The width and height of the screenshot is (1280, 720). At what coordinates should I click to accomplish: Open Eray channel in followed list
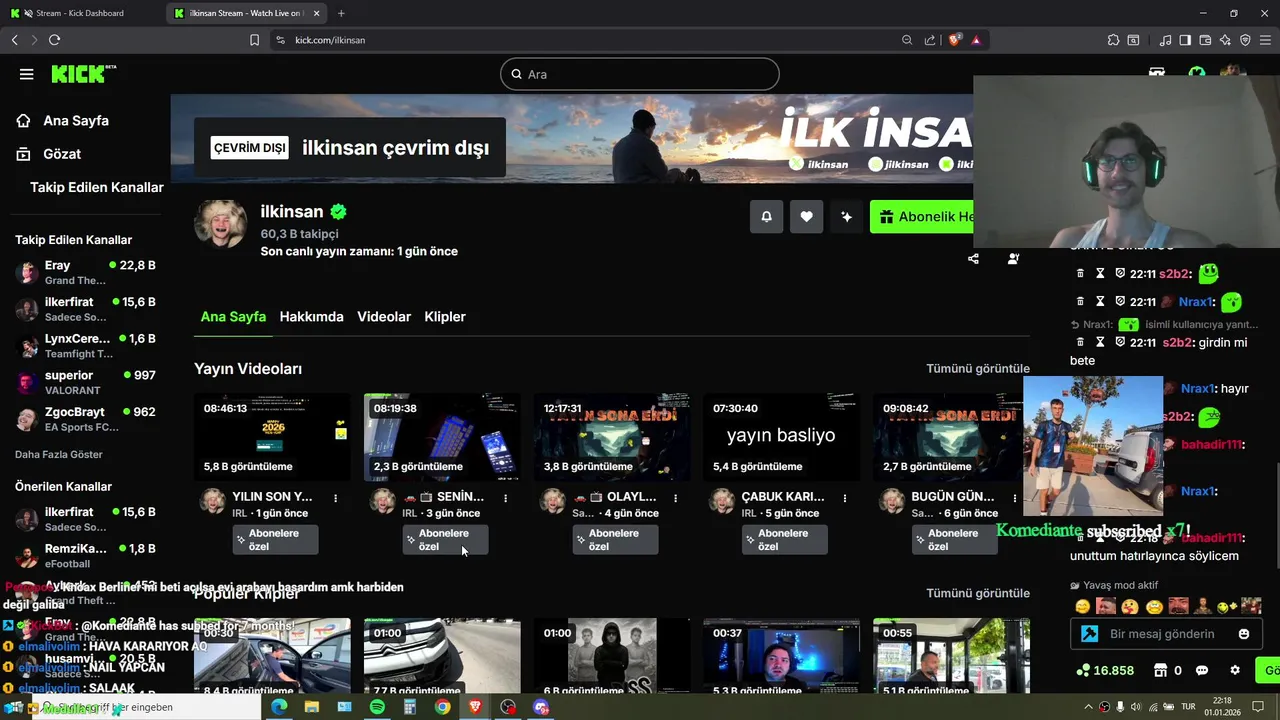pyautogui.click(x=86, y=273)
